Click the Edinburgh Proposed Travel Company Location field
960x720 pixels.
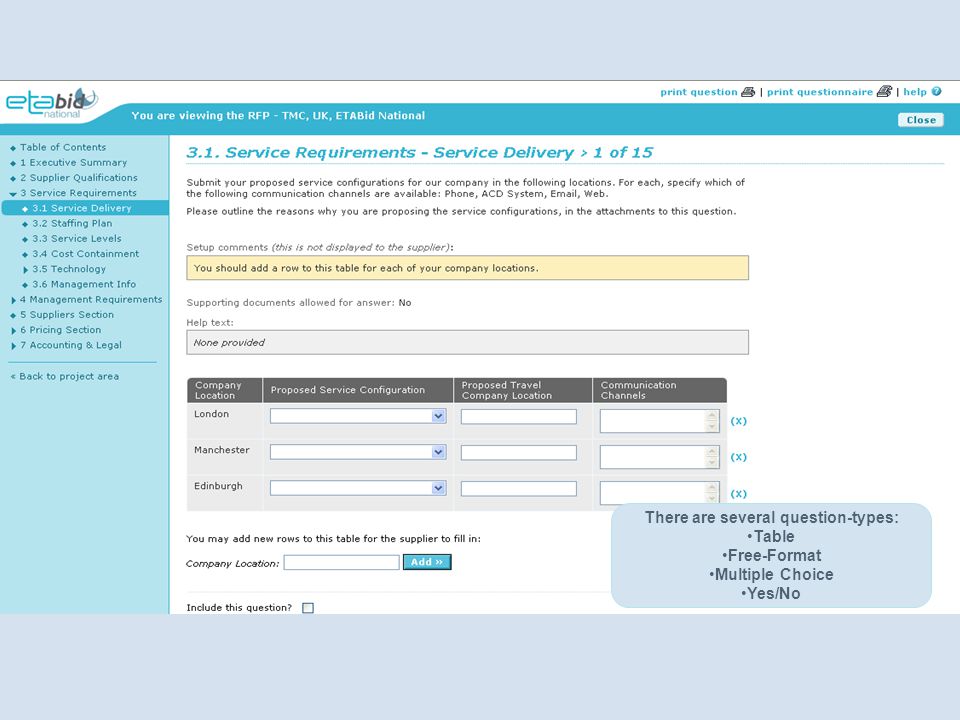(x=519, y=489)
